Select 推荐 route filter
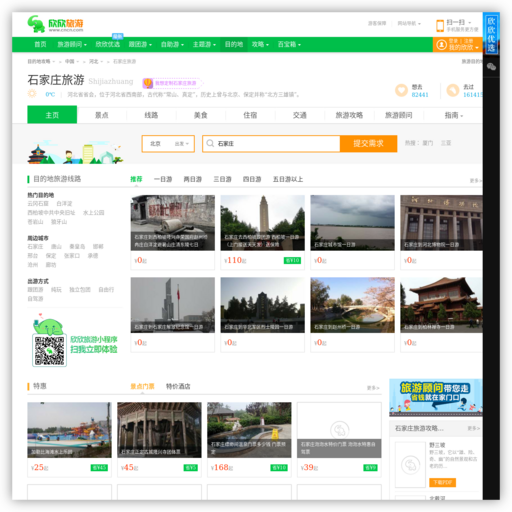The image size is (512, 512). (x=136, y=179)
